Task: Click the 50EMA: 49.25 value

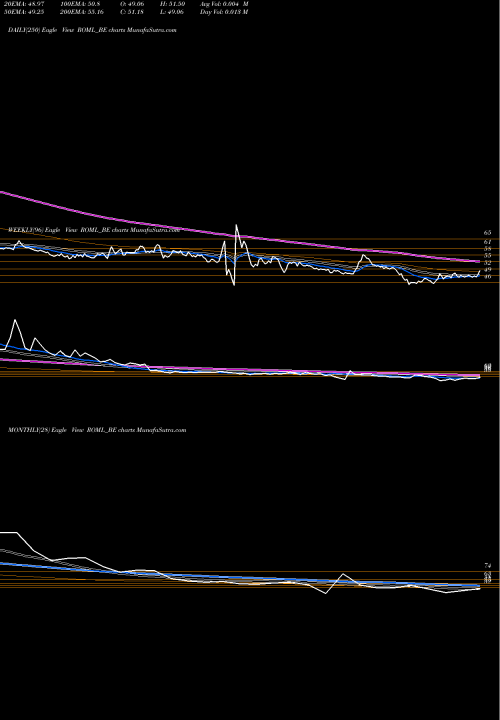Action: pos(24,12)
